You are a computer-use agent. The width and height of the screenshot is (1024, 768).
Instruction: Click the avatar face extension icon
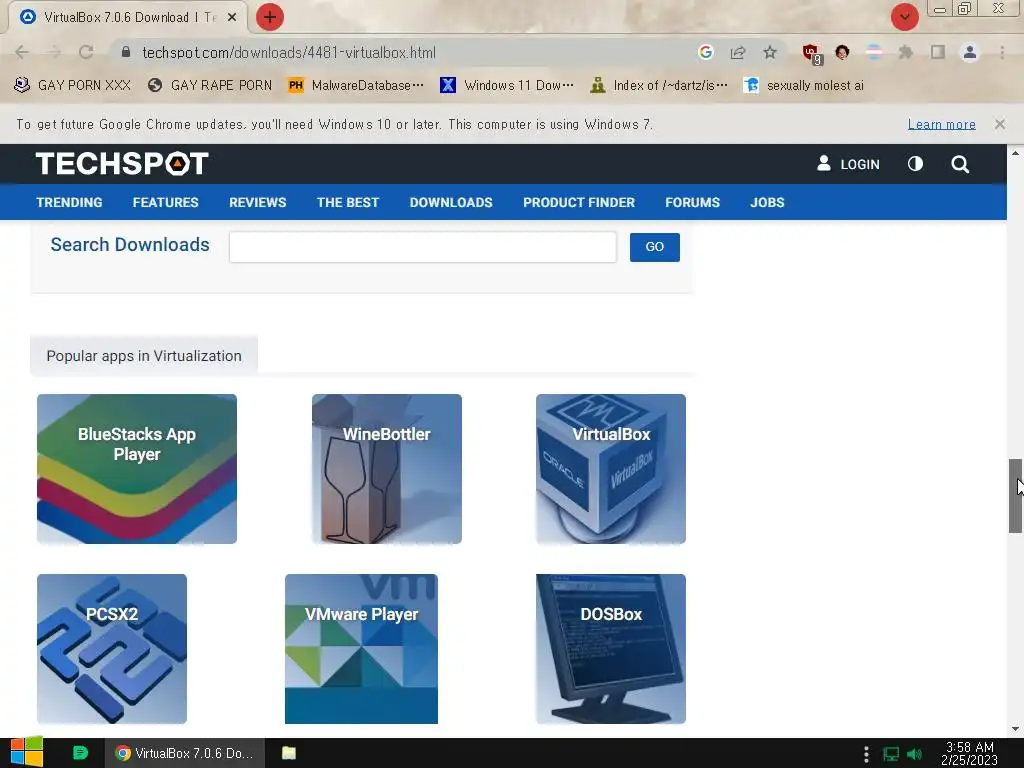(x=842, y=52)
